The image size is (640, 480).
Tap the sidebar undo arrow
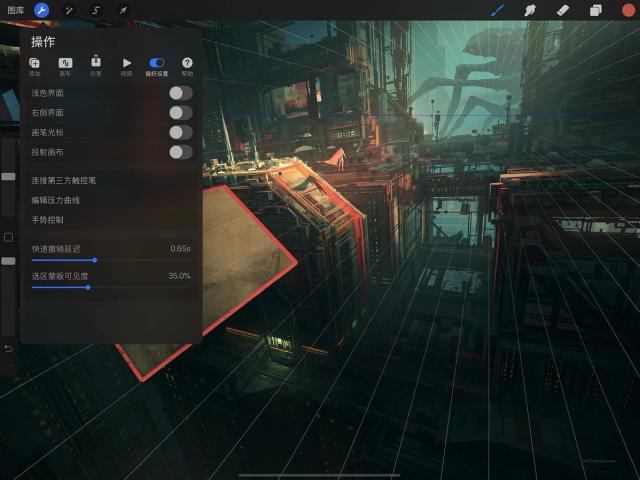point(8,348)
